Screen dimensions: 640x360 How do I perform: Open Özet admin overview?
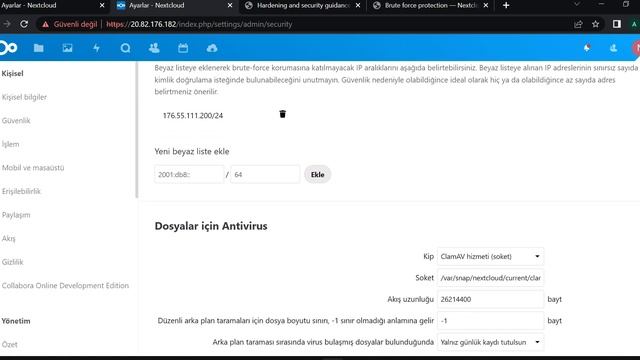pyautogui.click(x=10, y=344)
